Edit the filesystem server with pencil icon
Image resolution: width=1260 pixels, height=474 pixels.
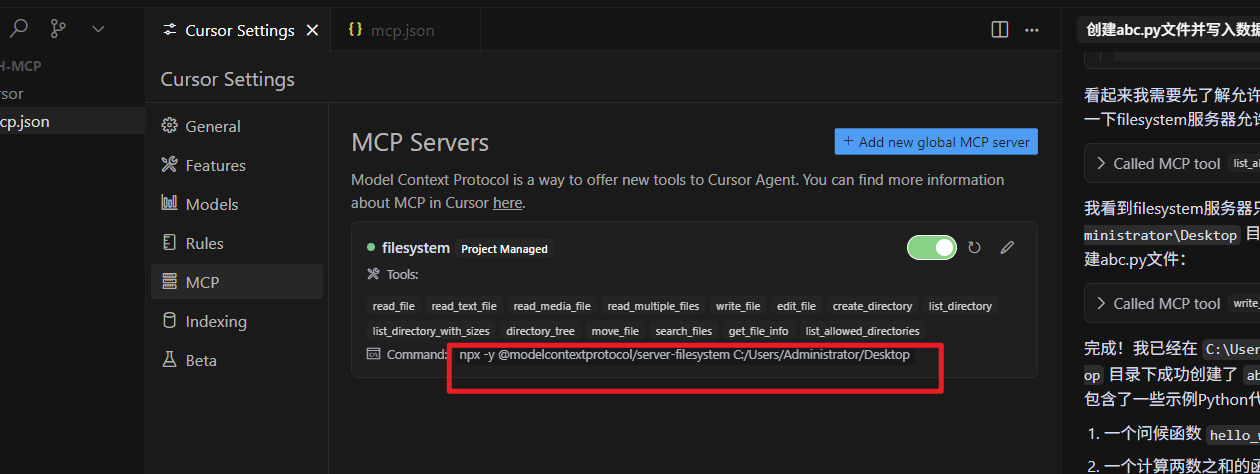(1007, 247)
